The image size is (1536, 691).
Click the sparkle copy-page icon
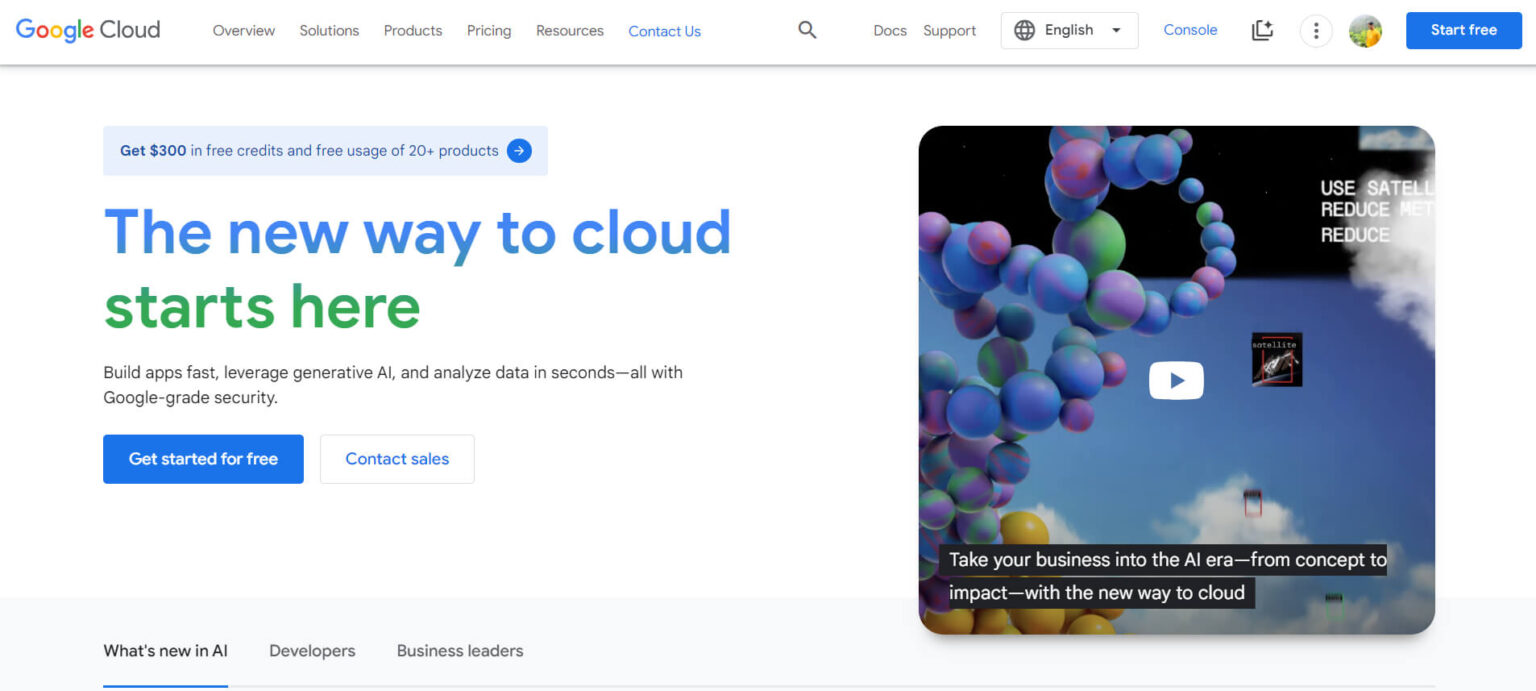click(x=1262, y=31)
